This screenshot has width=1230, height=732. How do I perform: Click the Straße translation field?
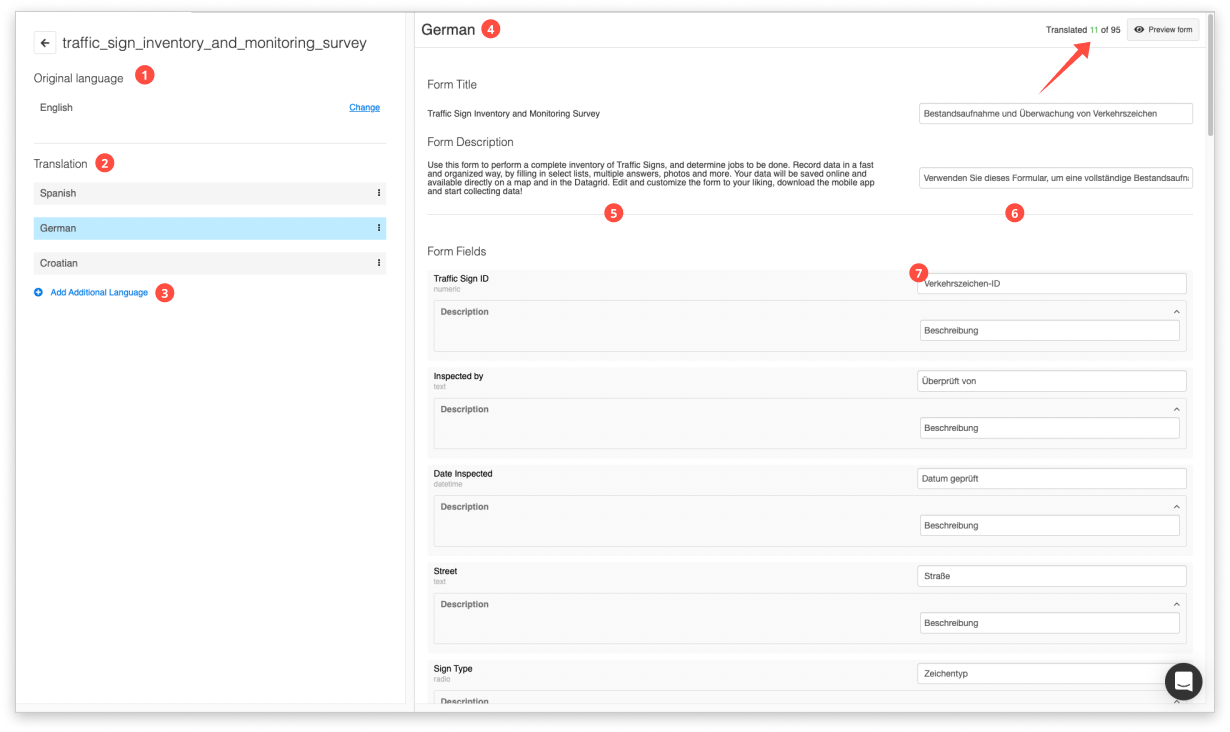point(1051,576)
